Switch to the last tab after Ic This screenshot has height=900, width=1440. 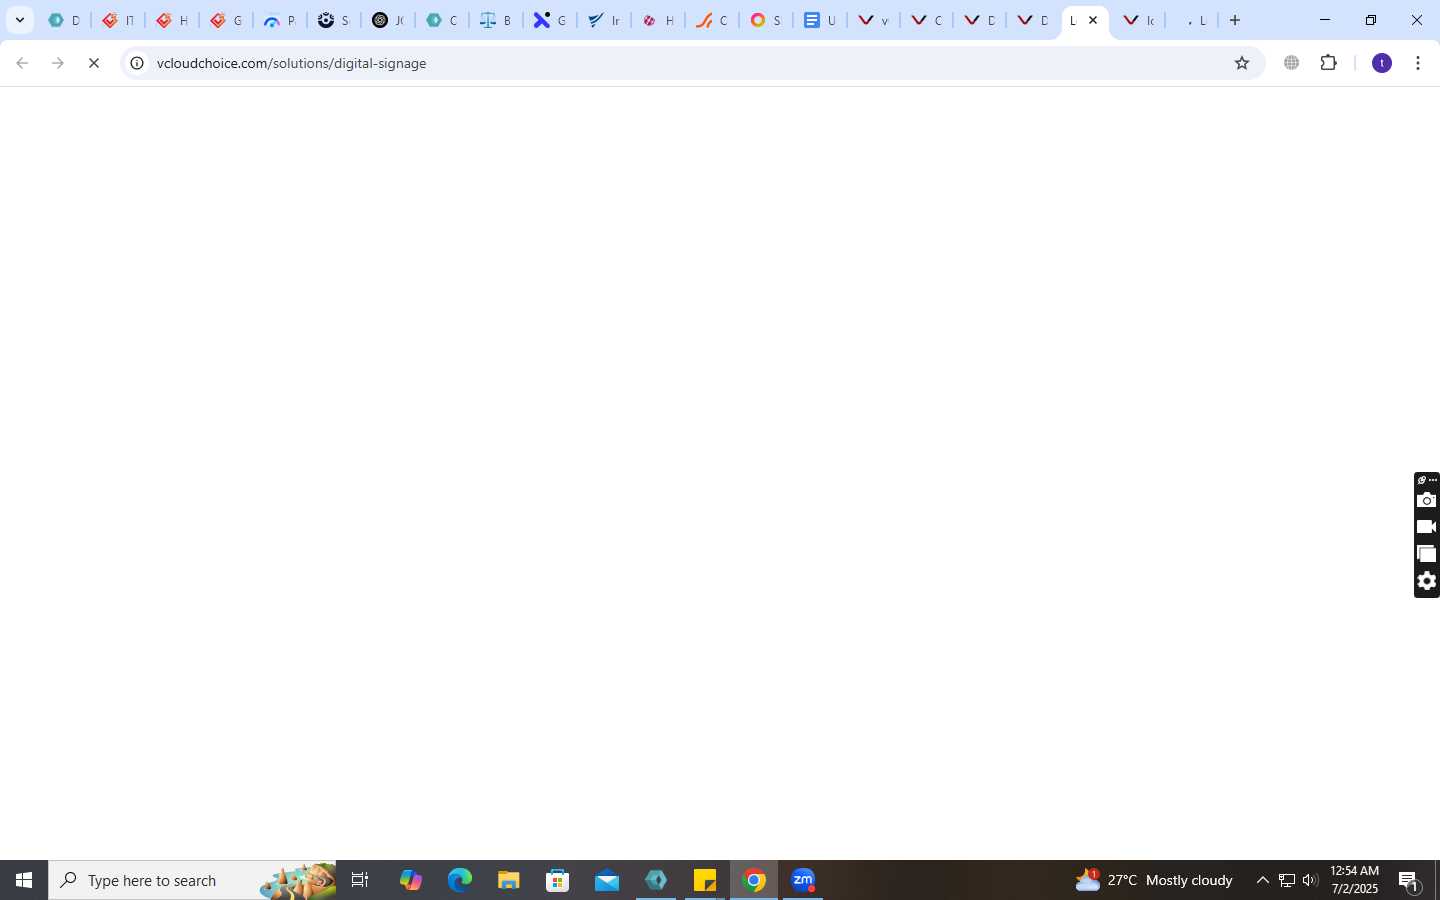point(1193,20)
